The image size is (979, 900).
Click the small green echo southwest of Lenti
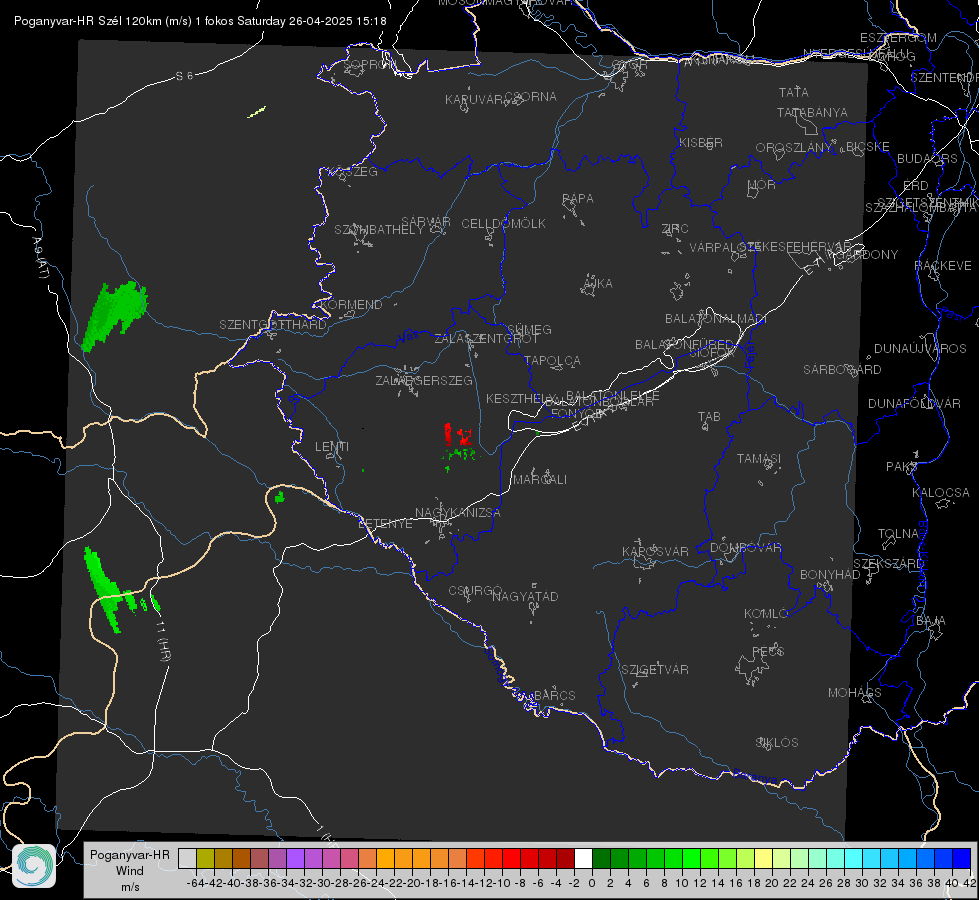pos(279,497)
